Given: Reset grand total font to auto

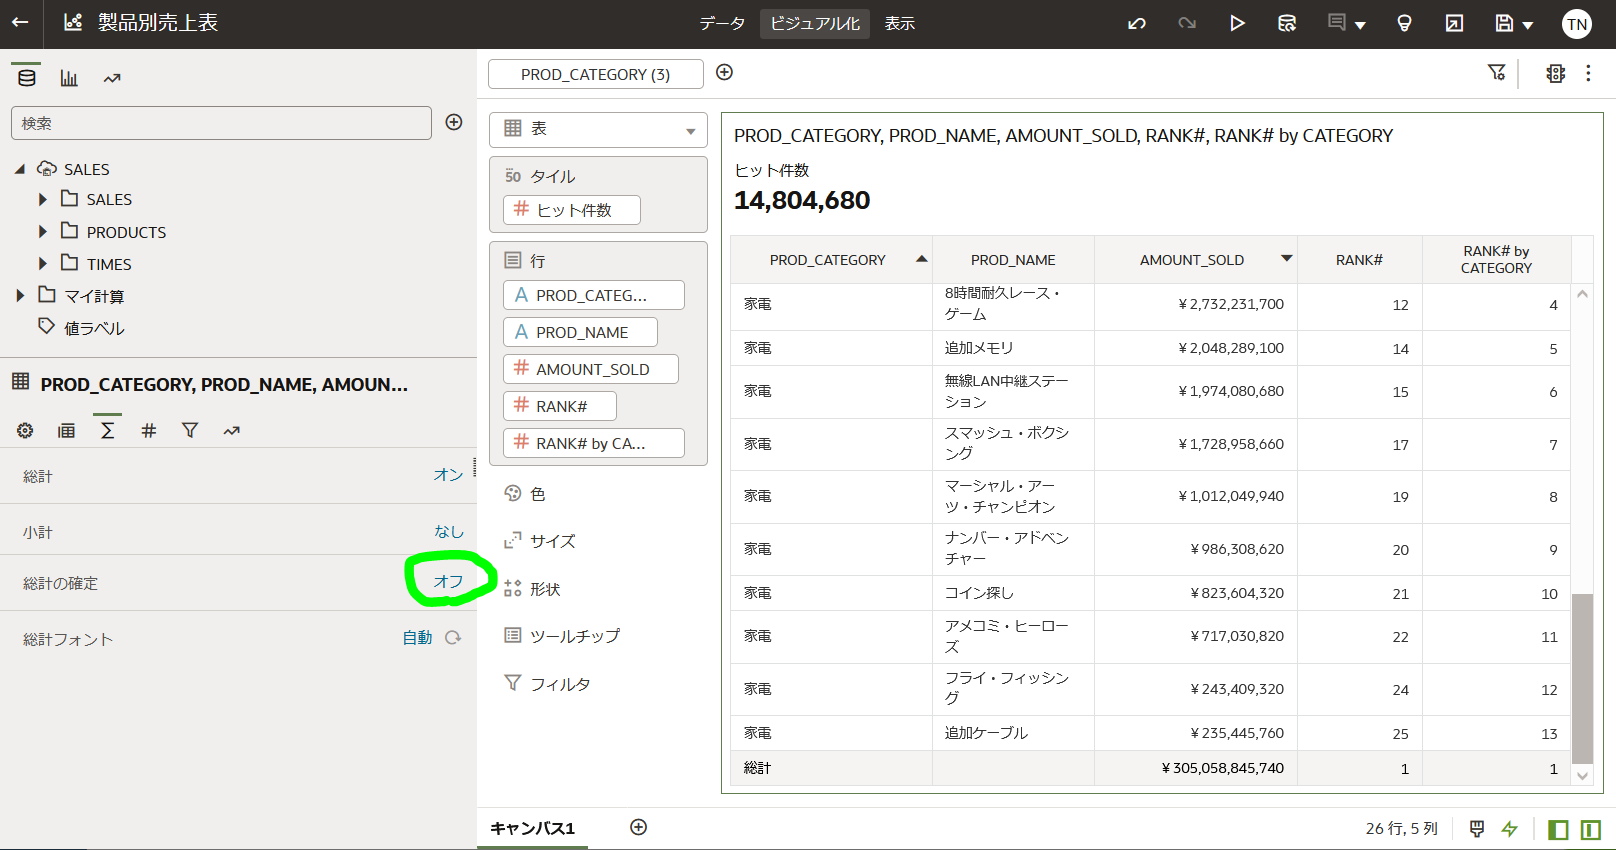Looking at the screenshot, I should click(x=453, y=638).
